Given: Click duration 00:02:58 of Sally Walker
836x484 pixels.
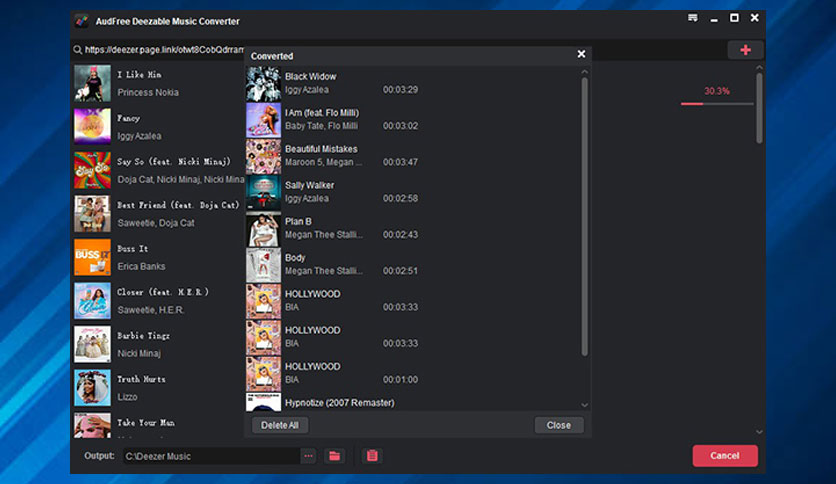Looking at the screenshot, I should 400,198.
